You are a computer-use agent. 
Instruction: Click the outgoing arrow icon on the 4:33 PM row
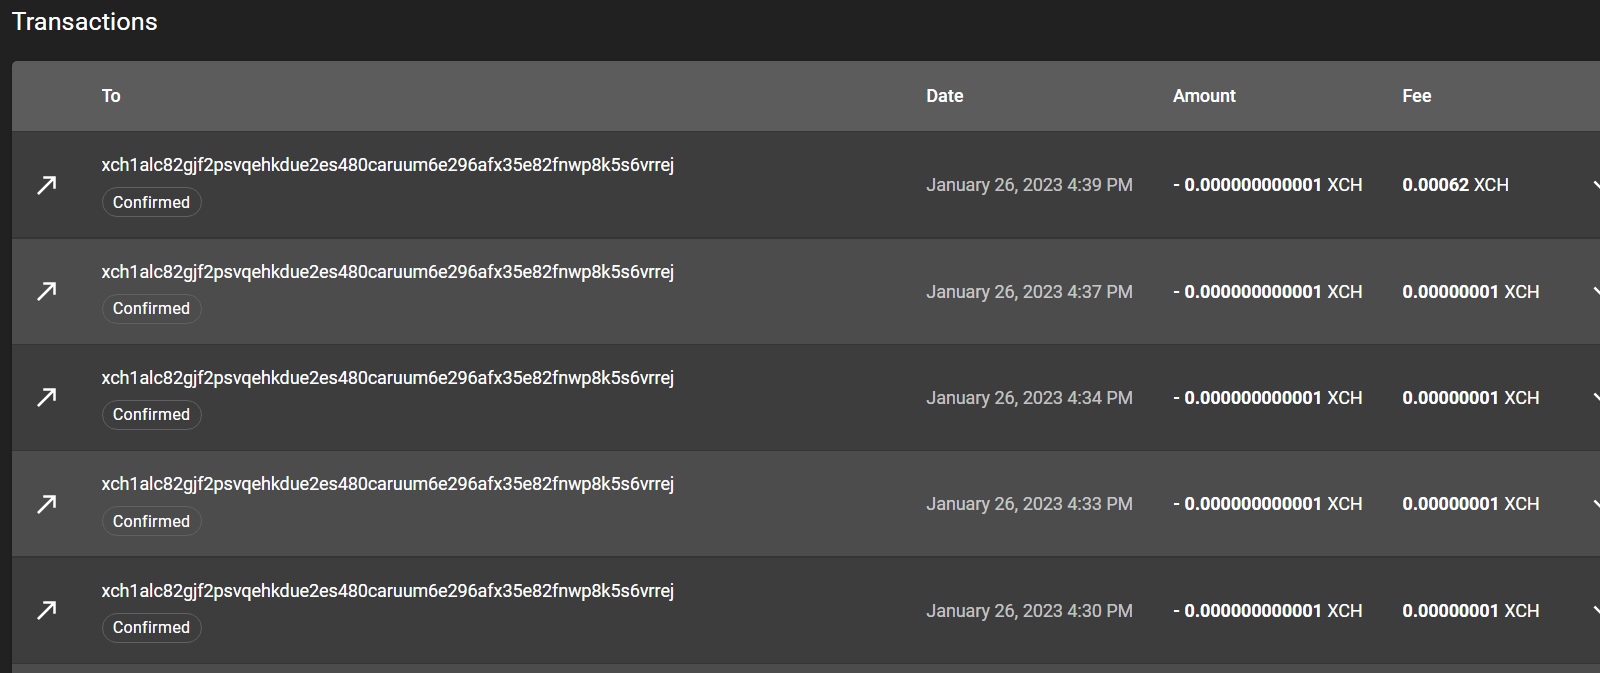pyautogui.click(x=46, y=503)
